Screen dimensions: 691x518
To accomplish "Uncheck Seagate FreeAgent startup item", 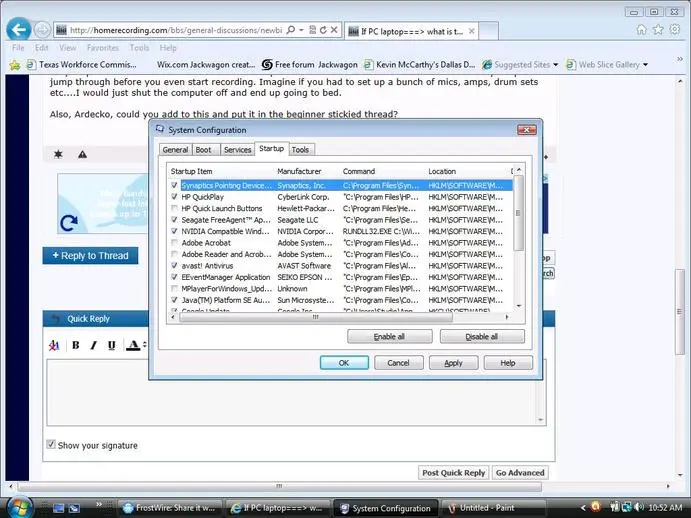I will point(175,220).
